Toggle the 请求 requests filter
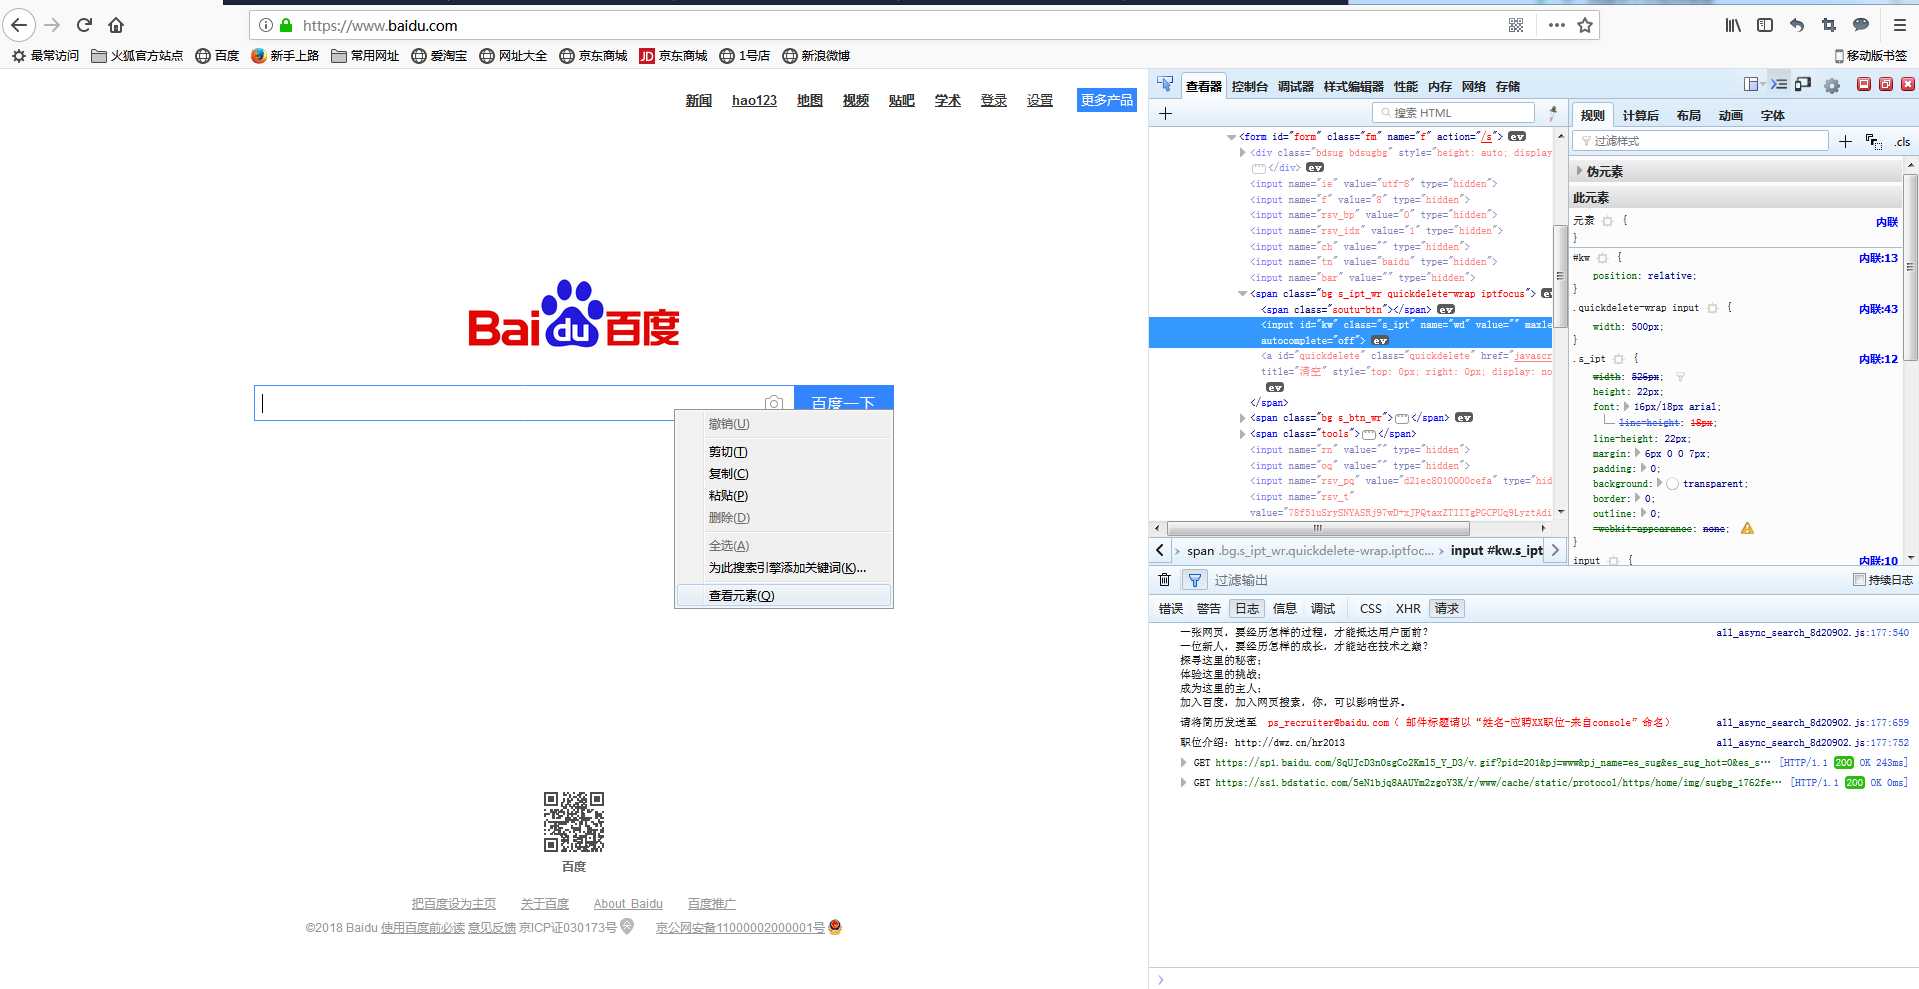1919x989 pixels. point(1447,608)
